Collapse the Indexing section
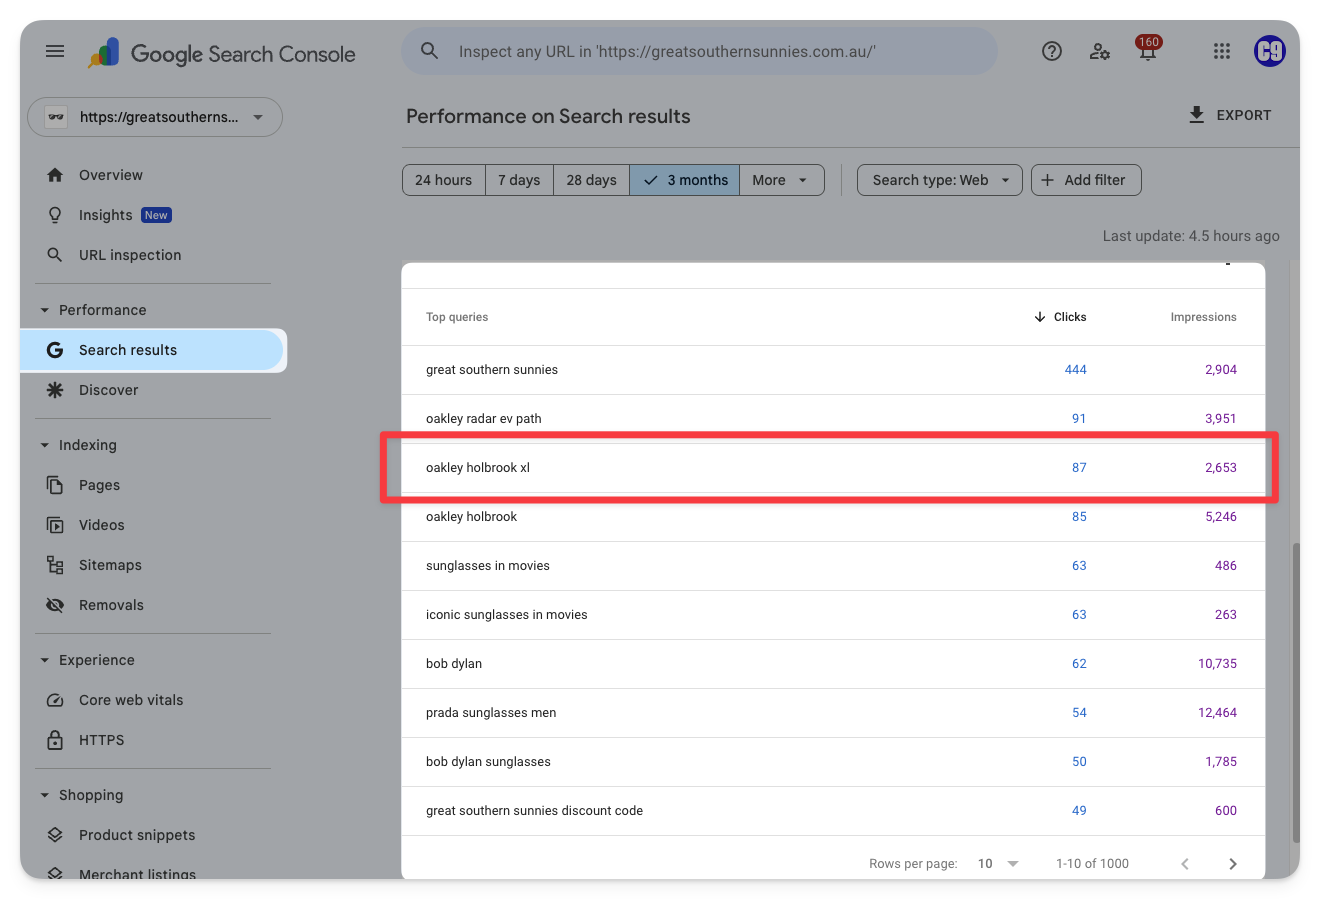 point(45,445)
